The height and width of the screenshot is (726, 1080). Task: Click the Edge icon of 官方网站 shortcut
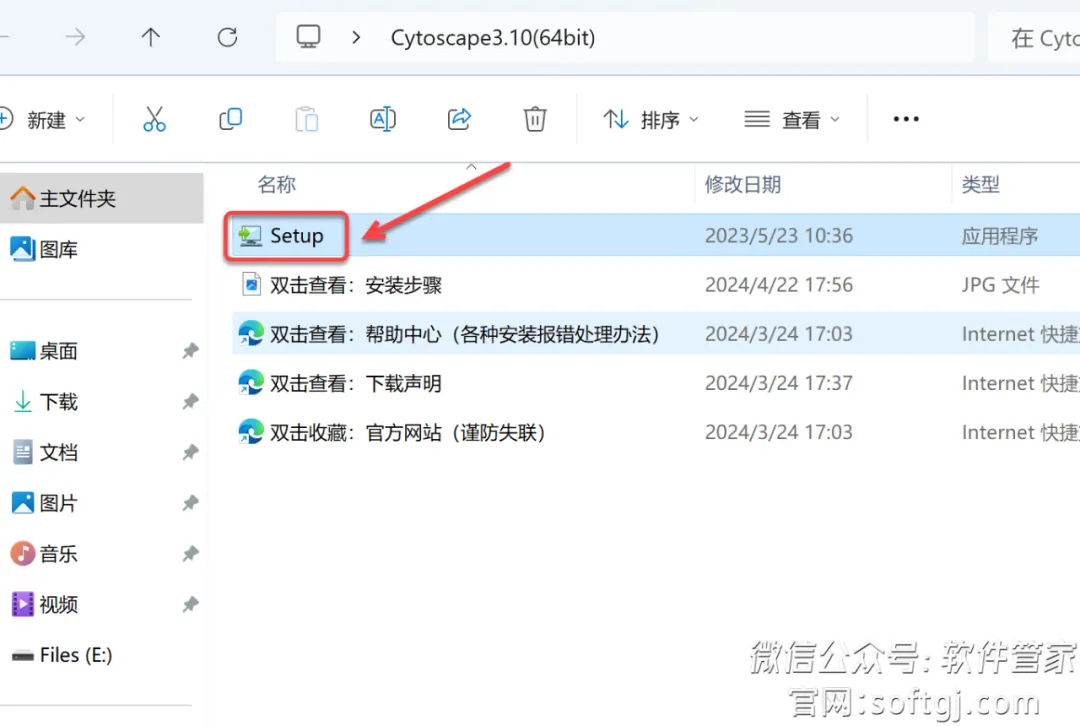251,432
